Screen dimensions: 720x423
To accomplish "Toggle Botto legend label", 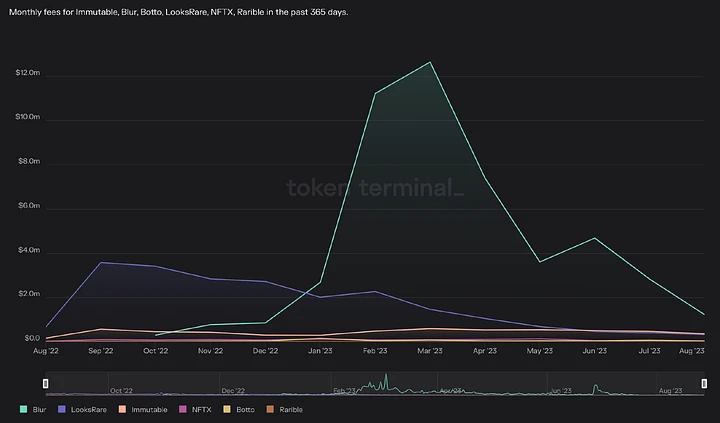I will click(243, 409).
